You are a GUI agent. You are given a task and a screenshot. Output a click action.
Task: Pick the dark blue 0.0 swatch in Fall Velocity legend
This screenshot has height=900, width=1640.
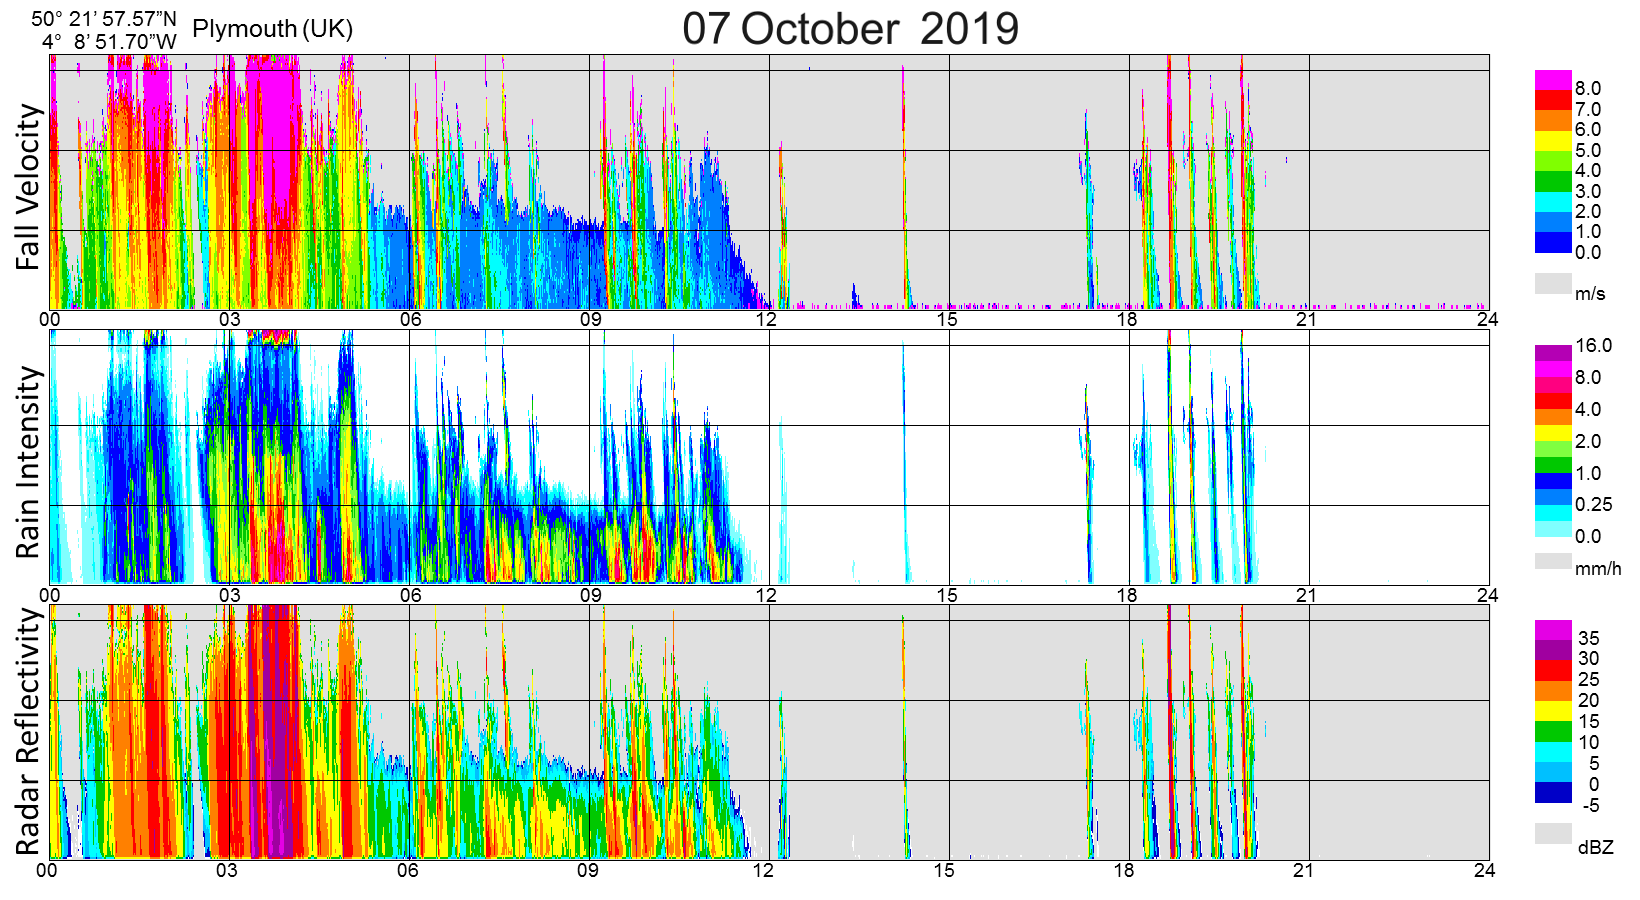click(1553, 242)
